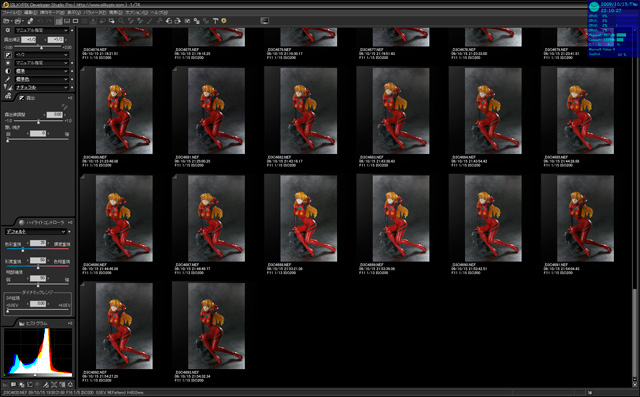Expand the 標準 tone dropdown
Viewport: 640px width, 397px height.
click(x=42, y=71)
